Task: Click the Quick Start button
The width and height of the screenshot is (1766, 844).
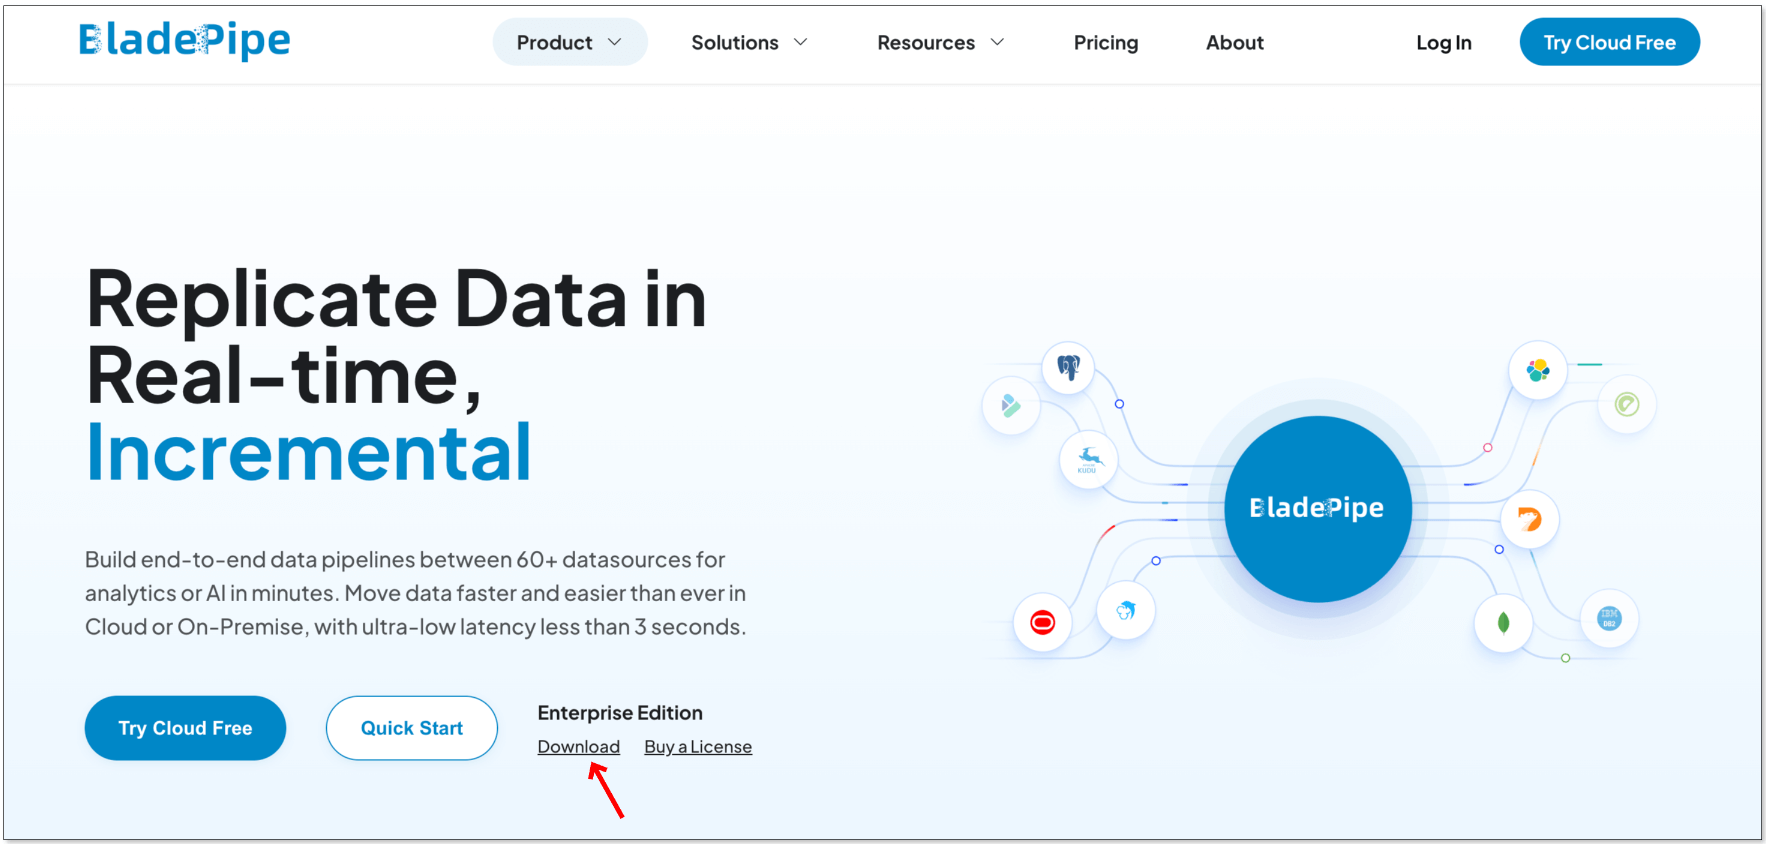Action: 411,728
